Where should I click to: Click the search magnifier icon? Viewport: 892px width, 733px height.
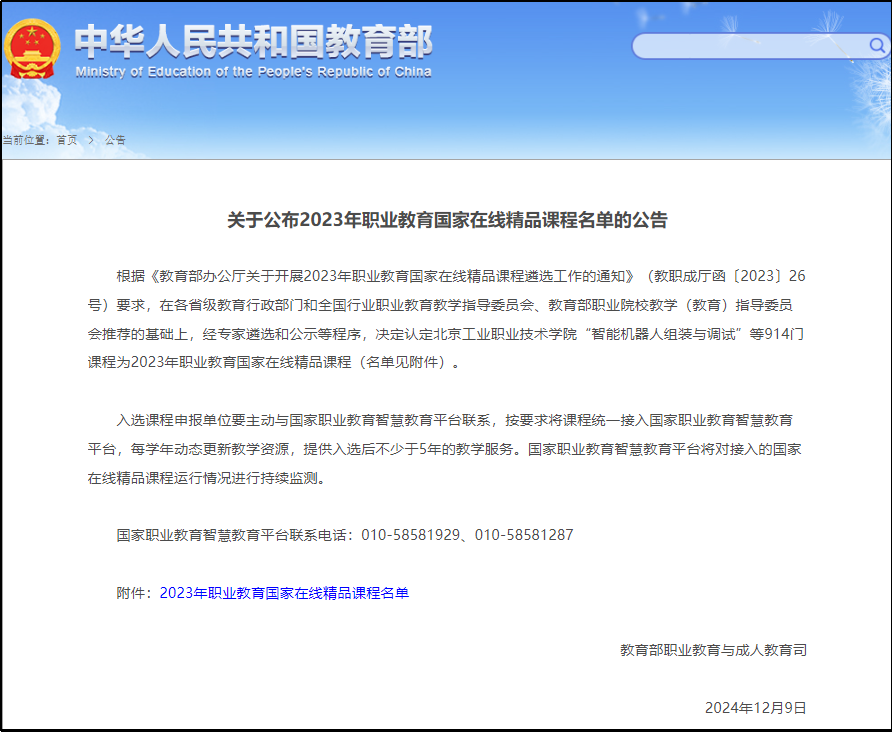tap(877, 45)
